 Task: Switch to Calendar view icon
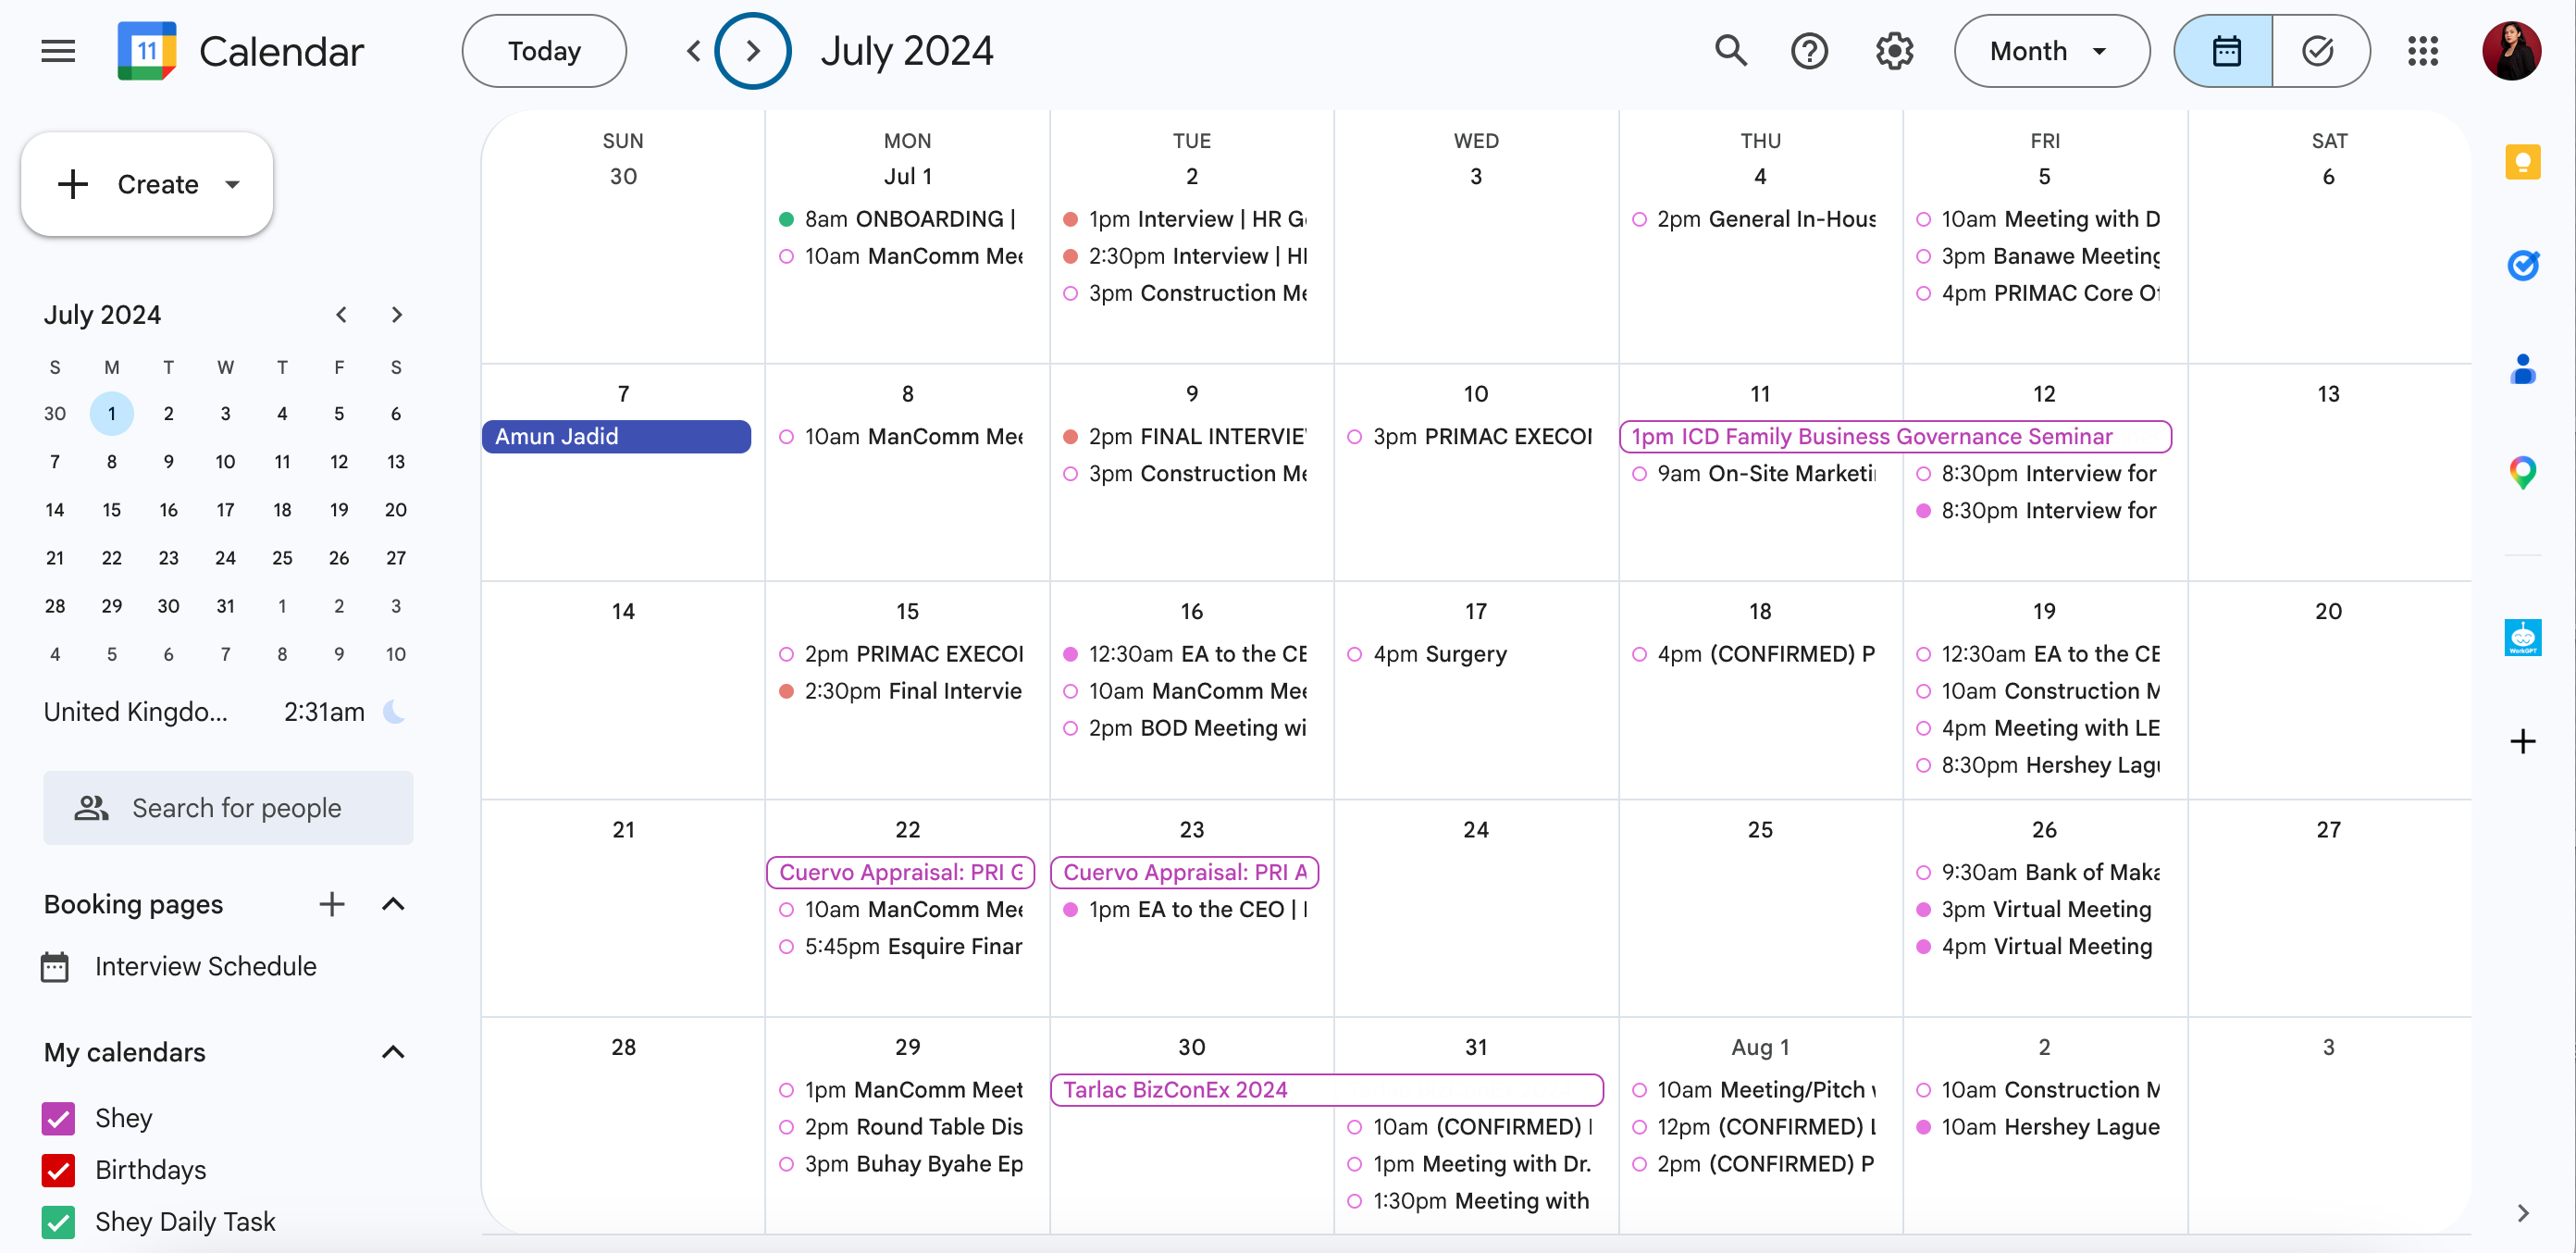2225,51
